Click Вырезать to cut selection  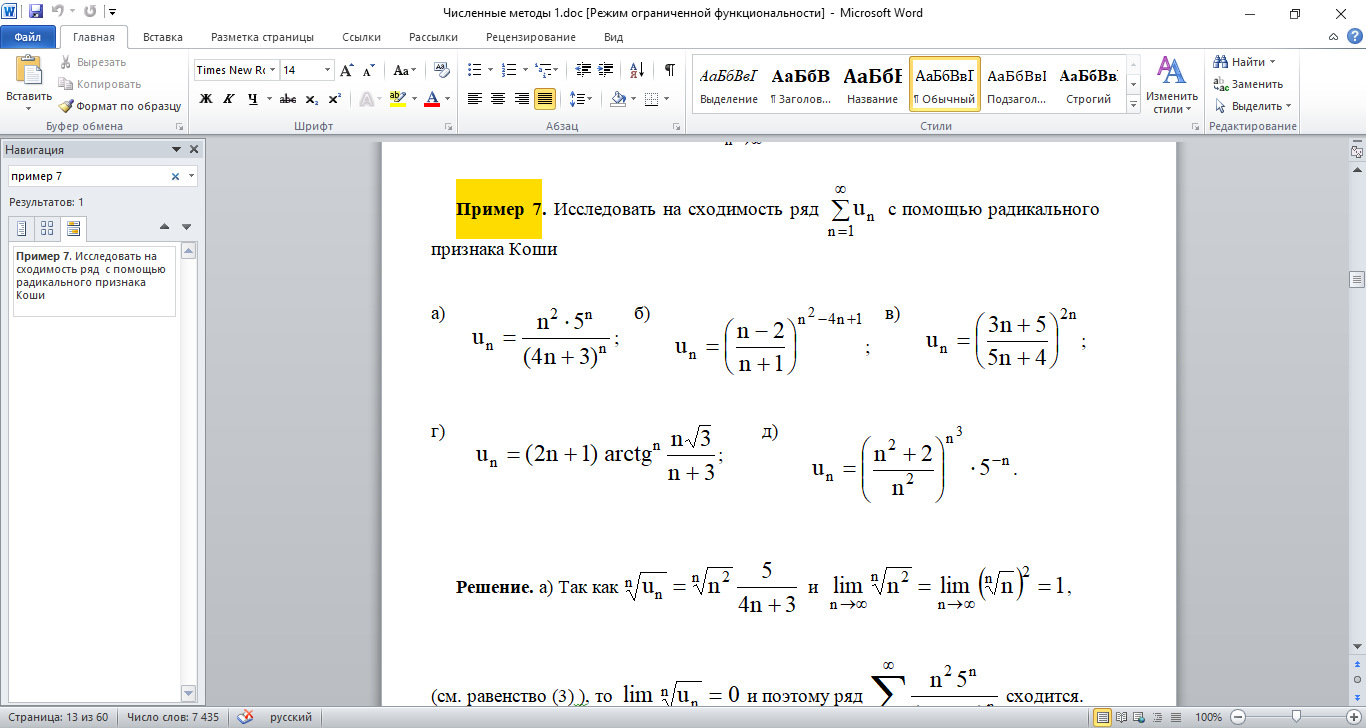(92, 62)
